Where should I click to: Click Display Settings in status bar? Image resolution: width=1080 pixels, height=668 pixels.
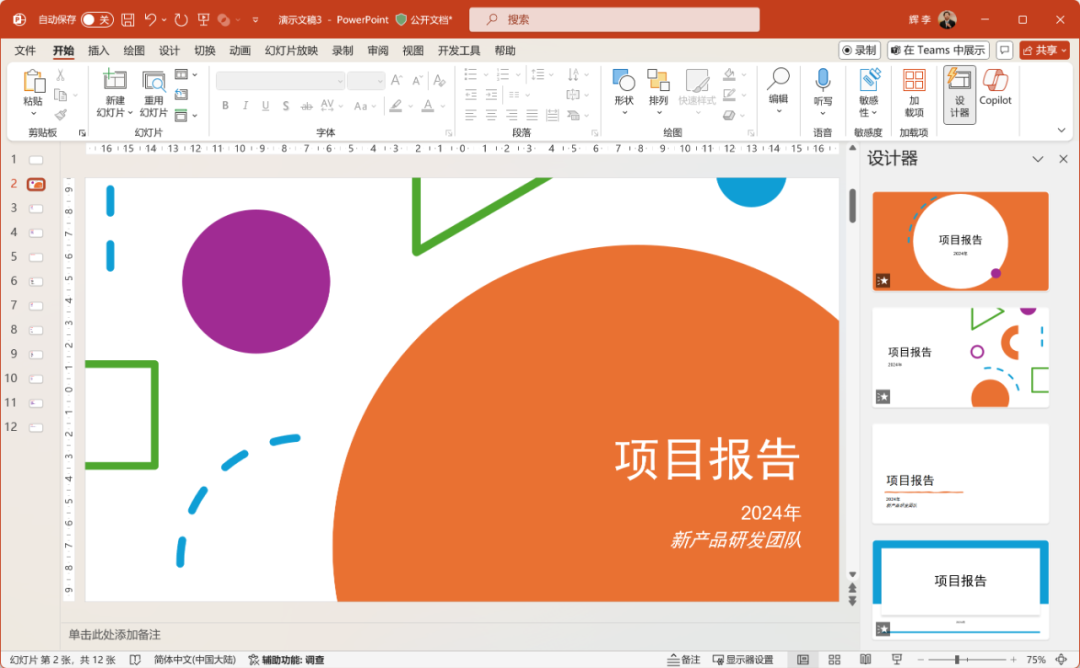[742, 660]
